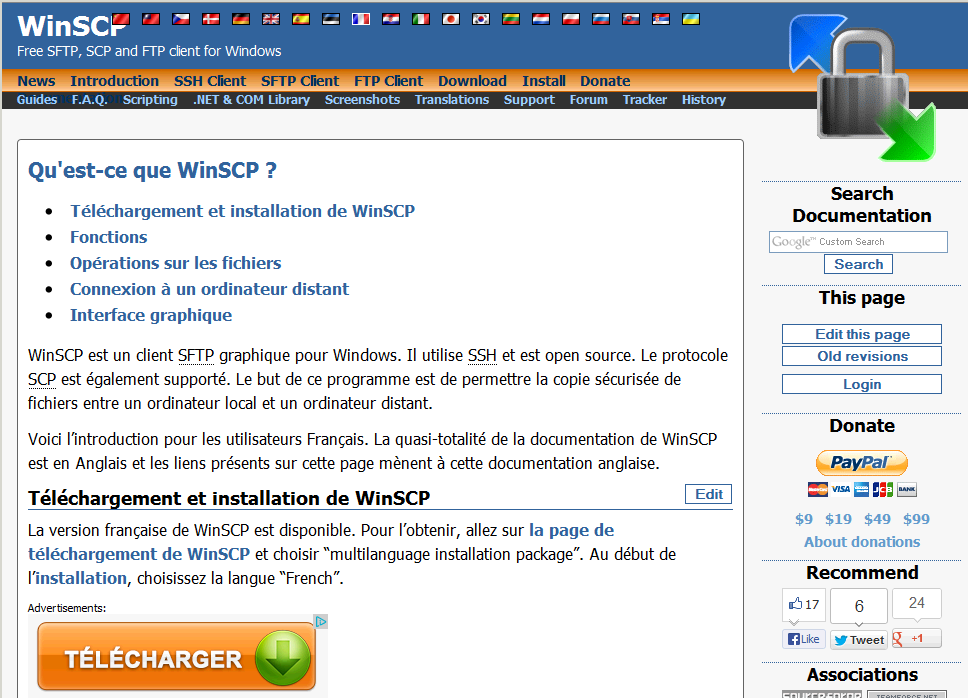Image resolution: width=968 pixels, height=698 pixels.
Task: Like the page on Facebook
Action: [x=803, y=639]
